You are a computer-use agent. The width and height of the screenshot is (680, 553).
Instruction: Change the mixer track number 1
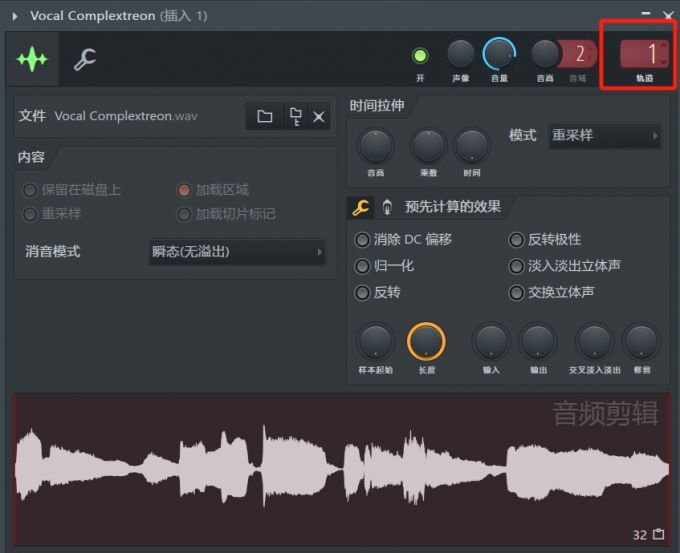pos(644,54)
